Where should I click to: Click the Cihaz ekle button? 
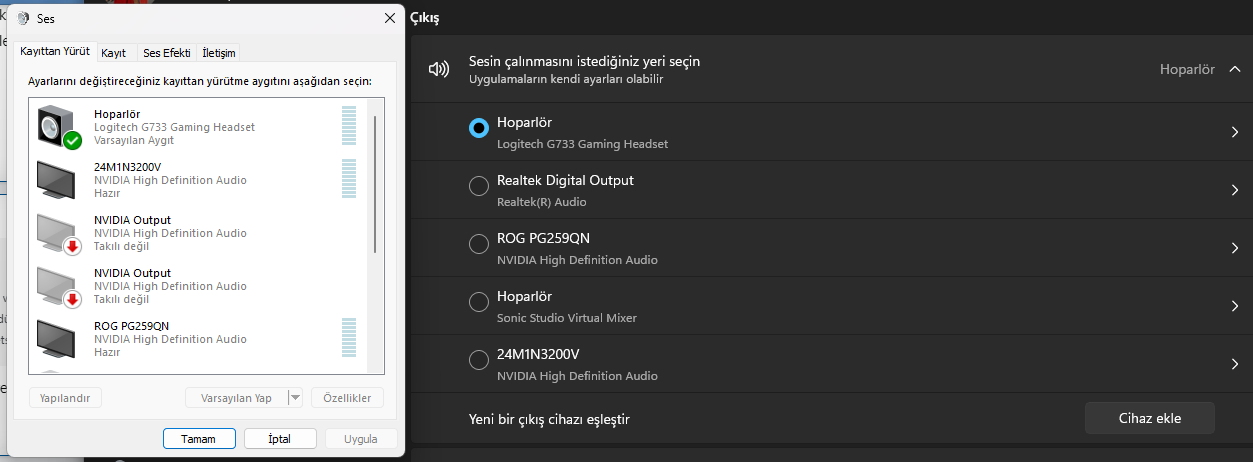tap(1149, 419)
